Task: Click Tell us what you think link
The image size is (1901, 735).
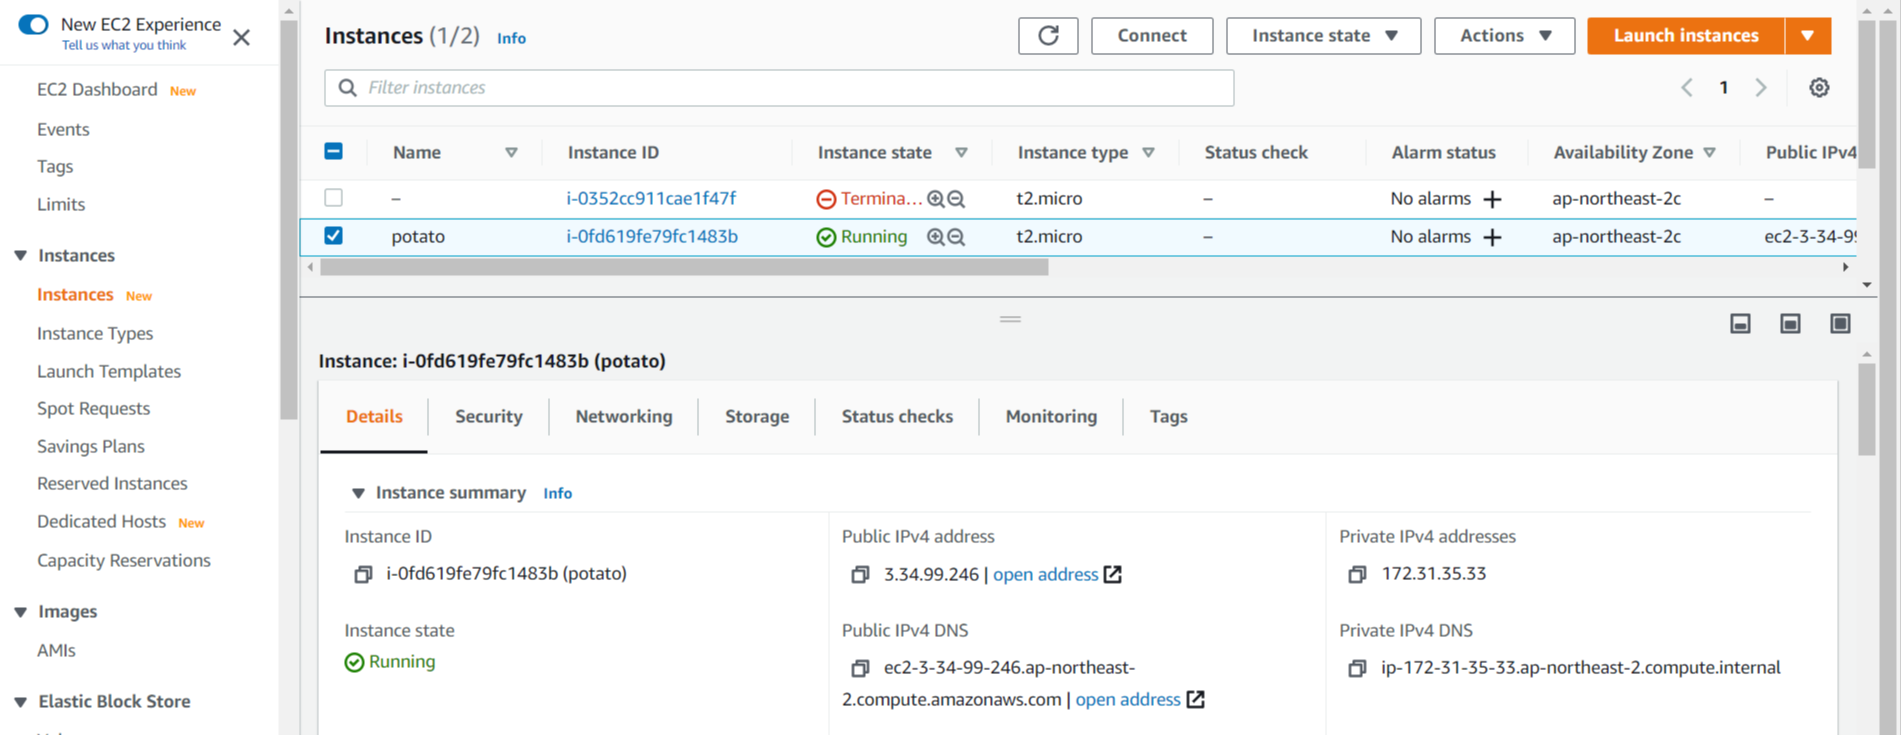Action: click(x=124, y=45)
